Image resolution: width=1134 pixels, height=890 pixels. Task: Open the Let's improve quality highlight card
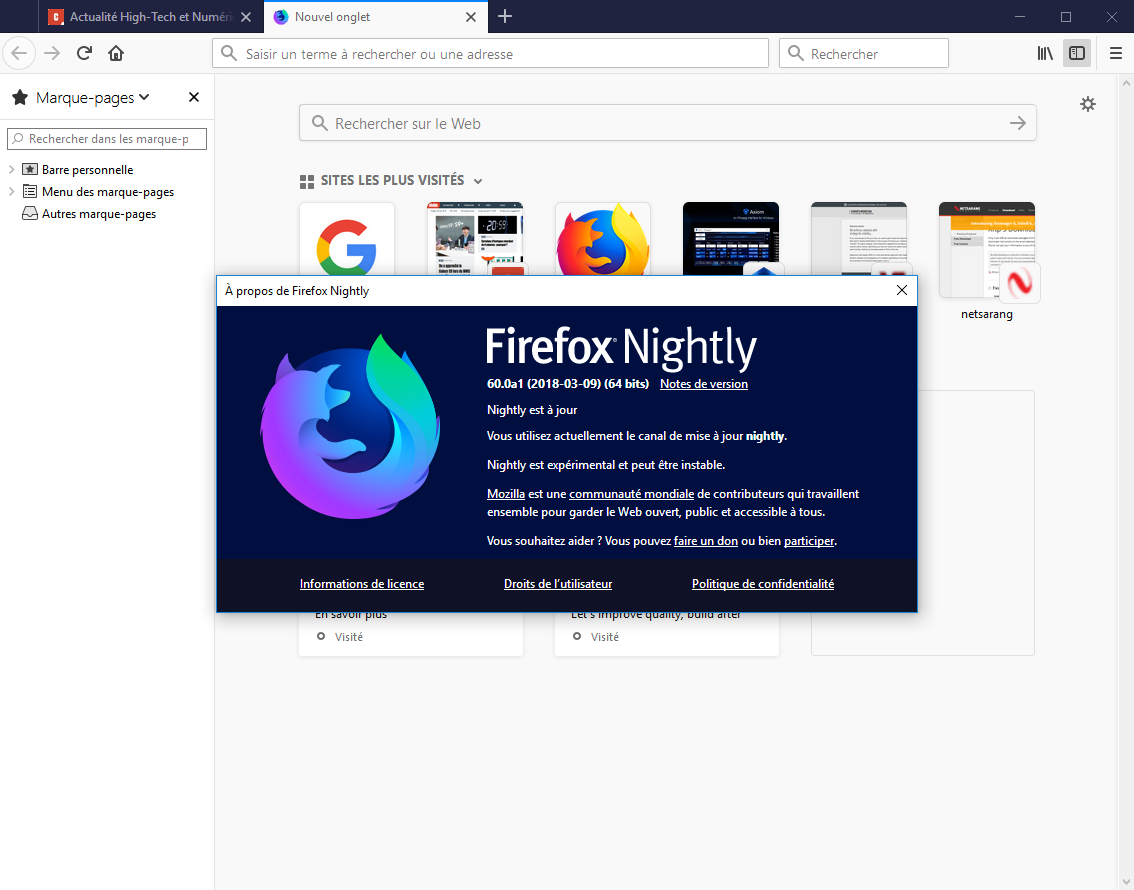click(667, 634)
